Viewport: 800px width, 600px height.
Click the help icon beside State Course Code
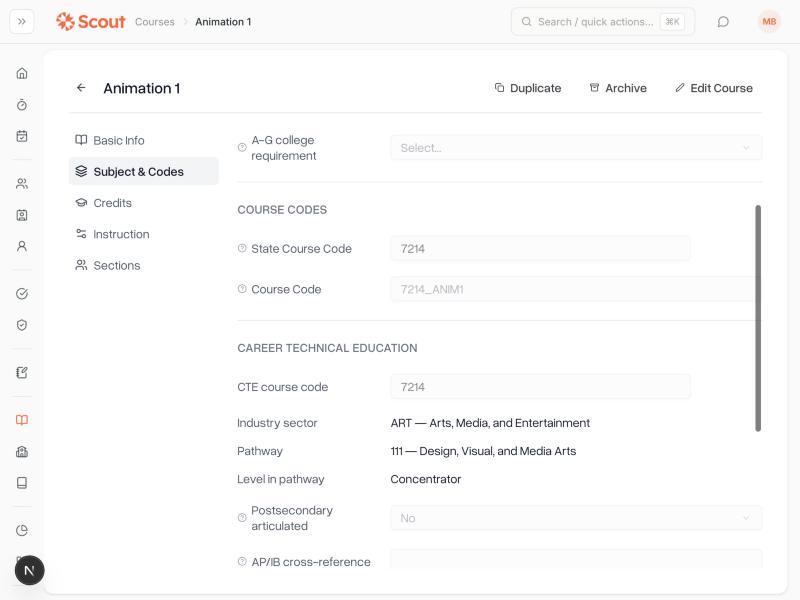242,248
